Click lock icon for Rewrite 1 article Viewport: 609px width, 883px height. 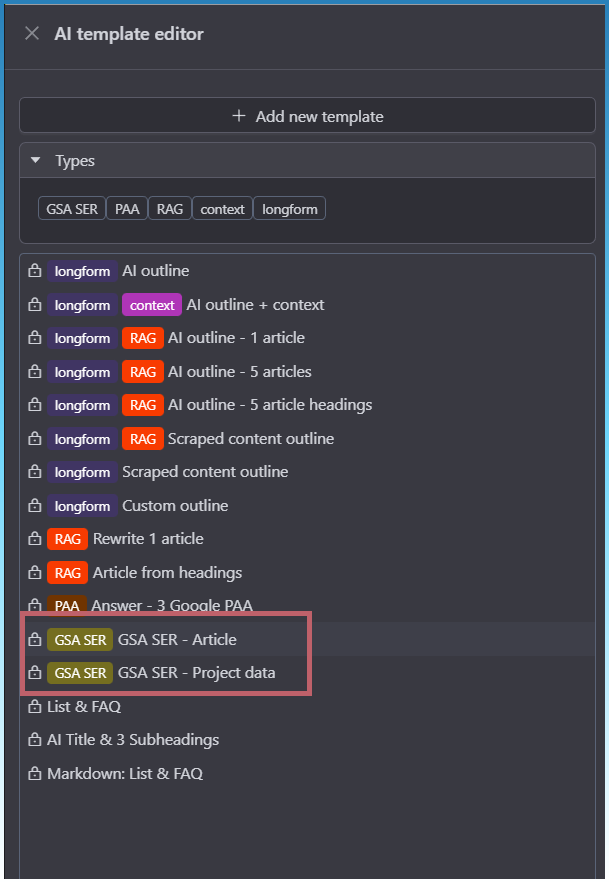click(x=35, y=539)
